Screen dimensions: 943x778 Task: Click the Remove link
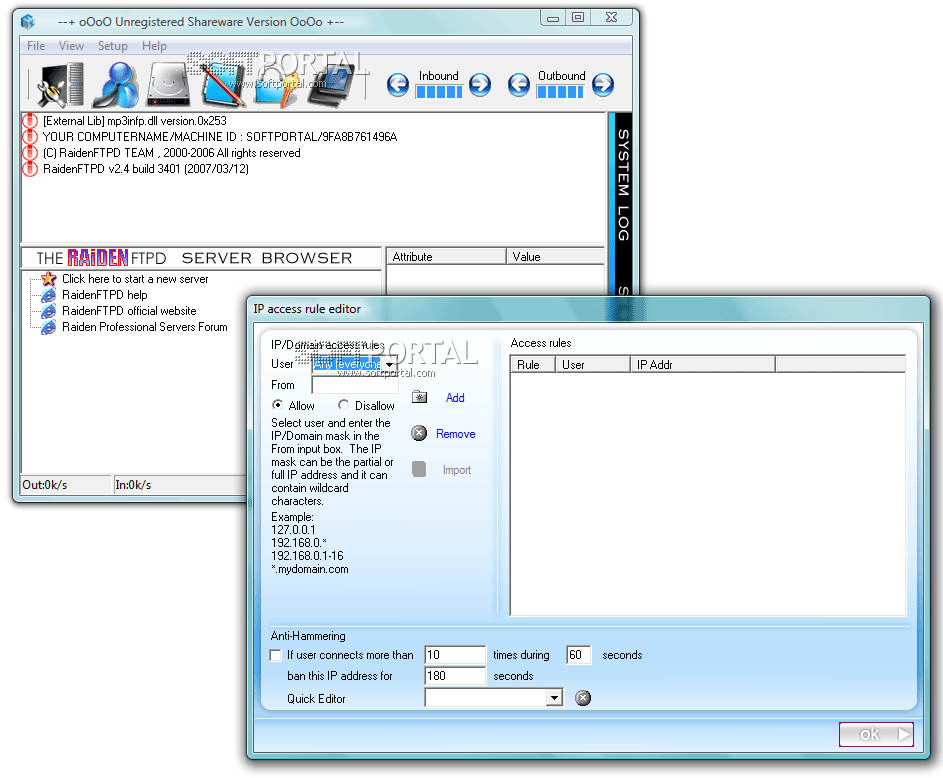pos(455,434)
